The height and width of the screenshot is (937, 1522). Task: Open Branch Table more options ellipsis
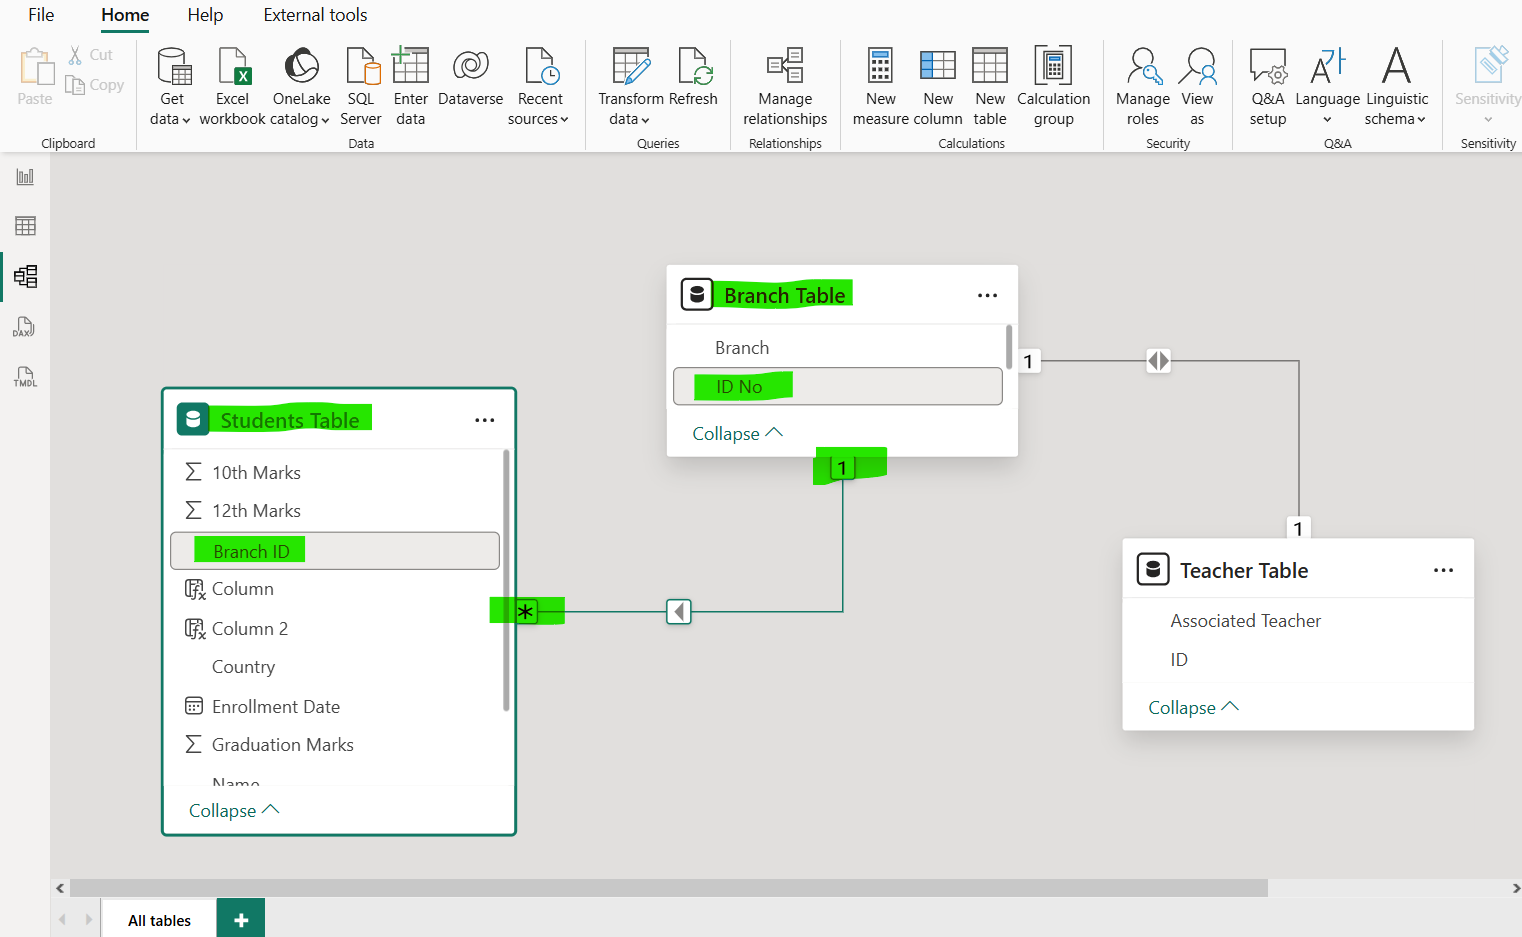[987, 295]
